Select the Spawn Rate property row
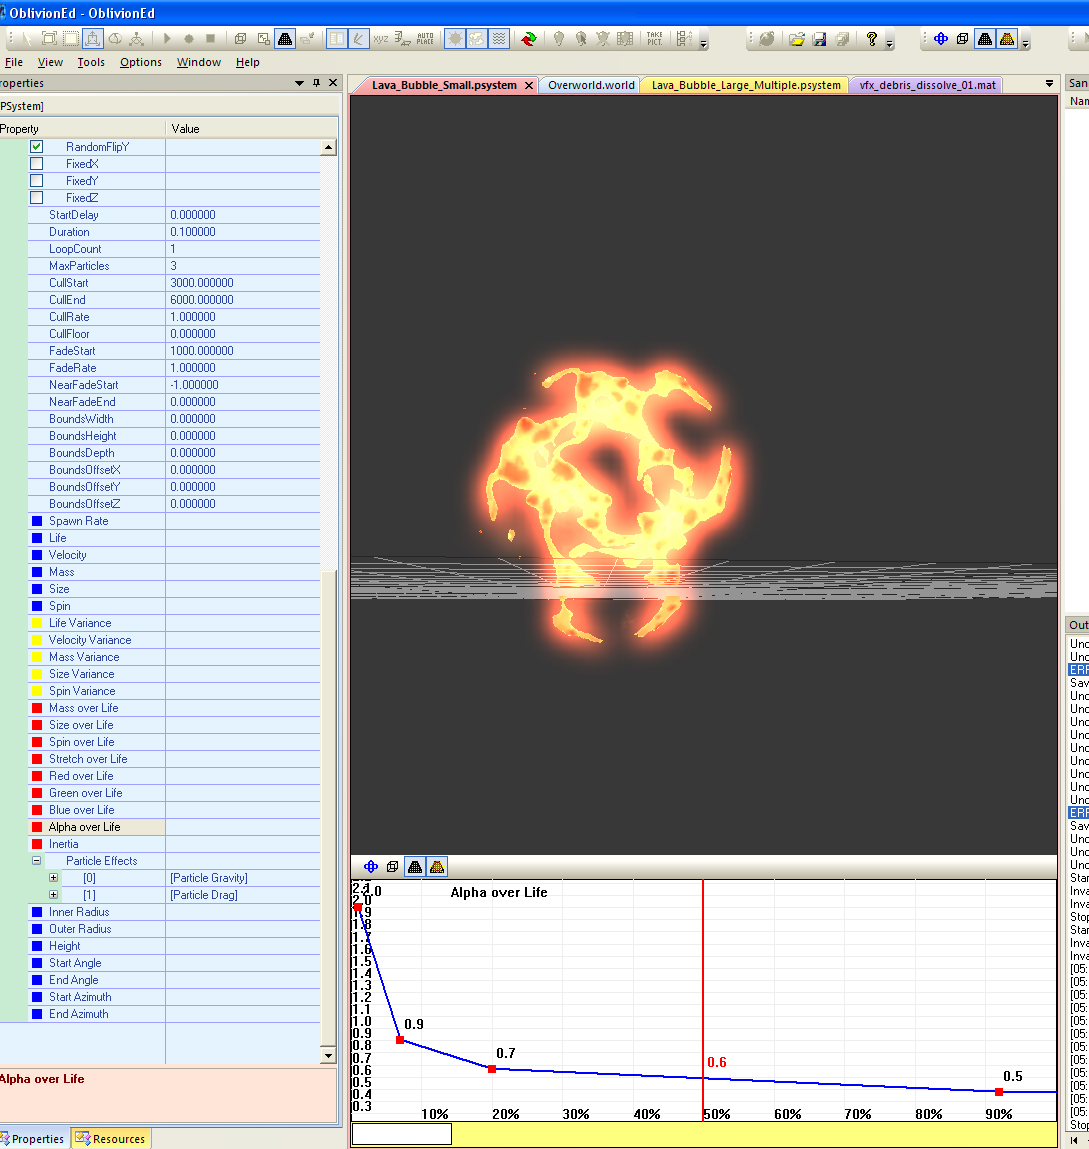The height and width of the screenshot is (1149, 1089). coord(174,521)
